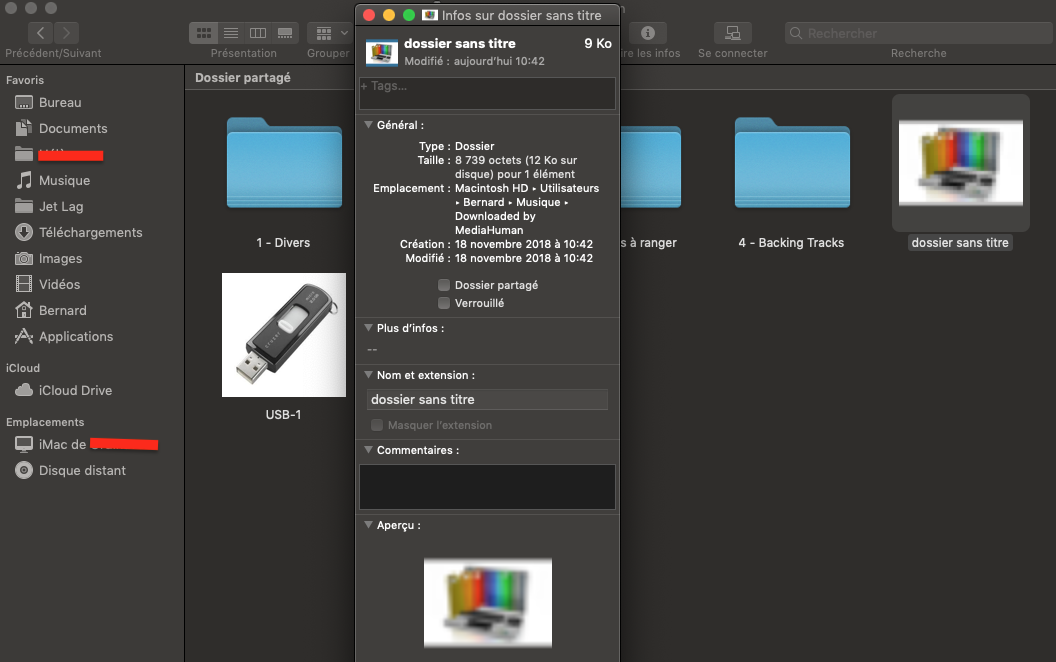Click the Aperçu preview image

[x=488, y=603]
